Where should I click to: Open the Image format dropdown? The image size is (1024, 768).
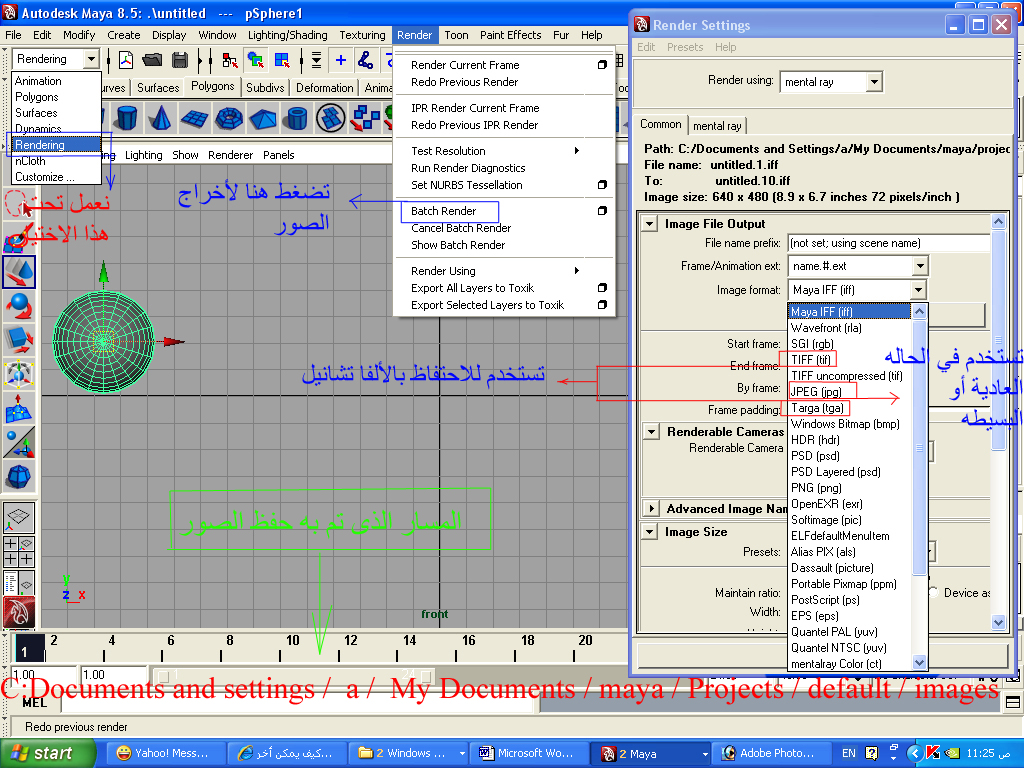click(918, 289)
